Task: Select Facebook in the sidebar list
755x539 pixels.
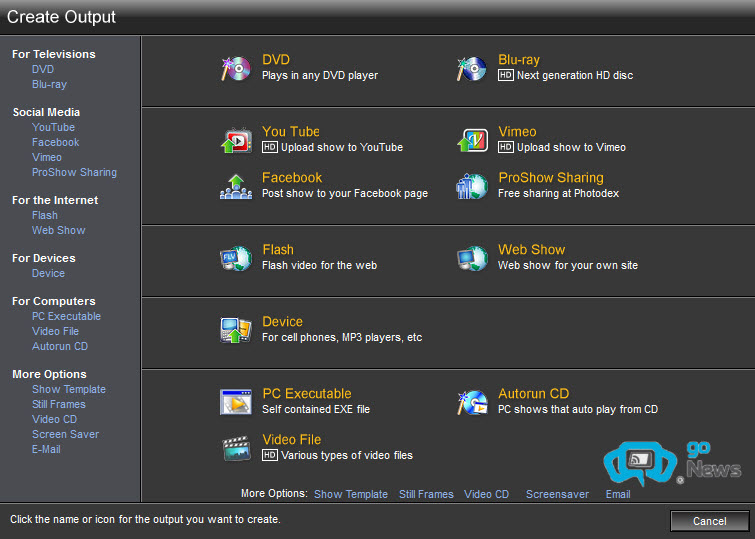Action: [x=55, y=142]
